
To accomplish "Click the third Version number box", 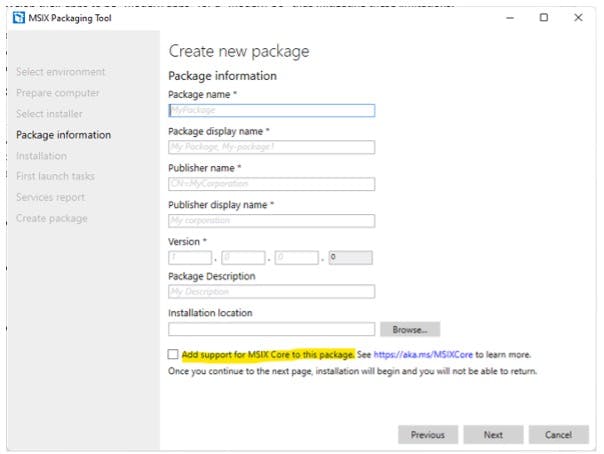I will tap(297, 257).
